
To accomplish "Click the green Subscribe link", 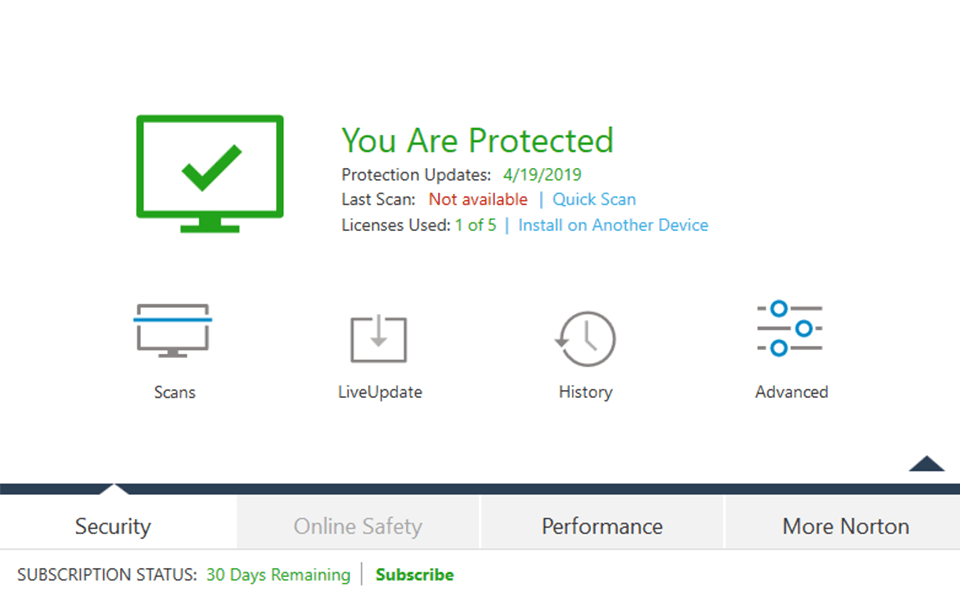I will (414, 575).
